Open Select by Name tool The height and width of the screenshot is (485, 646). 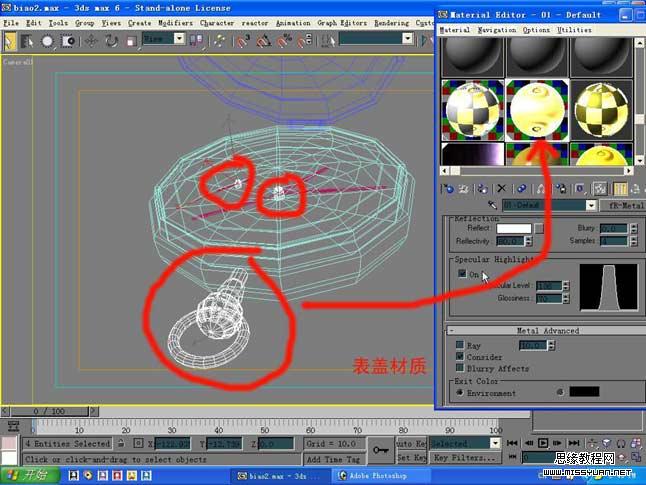(27, 41)
